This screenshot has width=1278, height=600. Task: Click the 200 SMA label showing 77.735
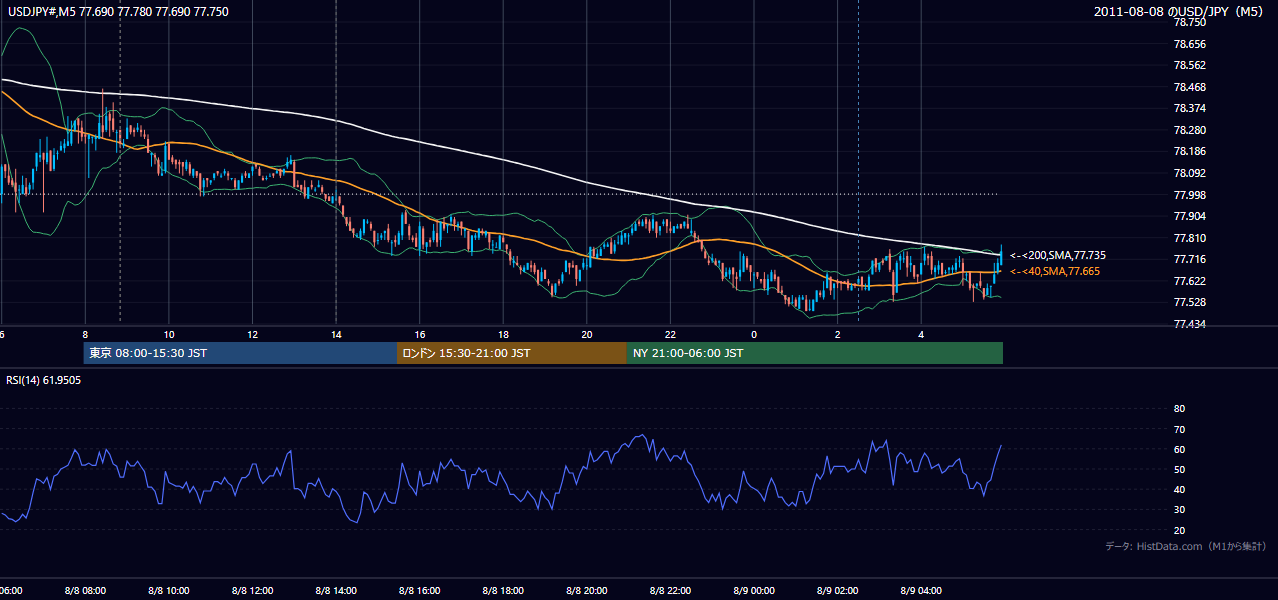1058,256
